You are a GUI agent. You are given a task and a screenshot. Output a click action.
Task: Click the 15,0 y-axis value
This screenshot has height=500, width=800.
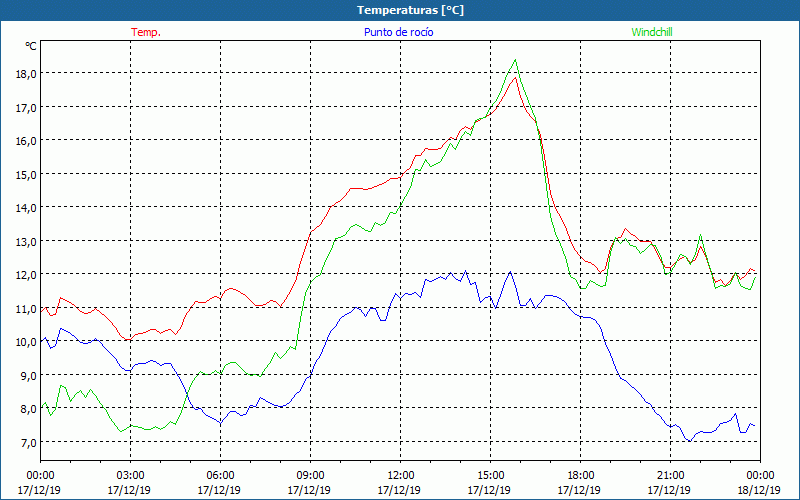[26, 174]
